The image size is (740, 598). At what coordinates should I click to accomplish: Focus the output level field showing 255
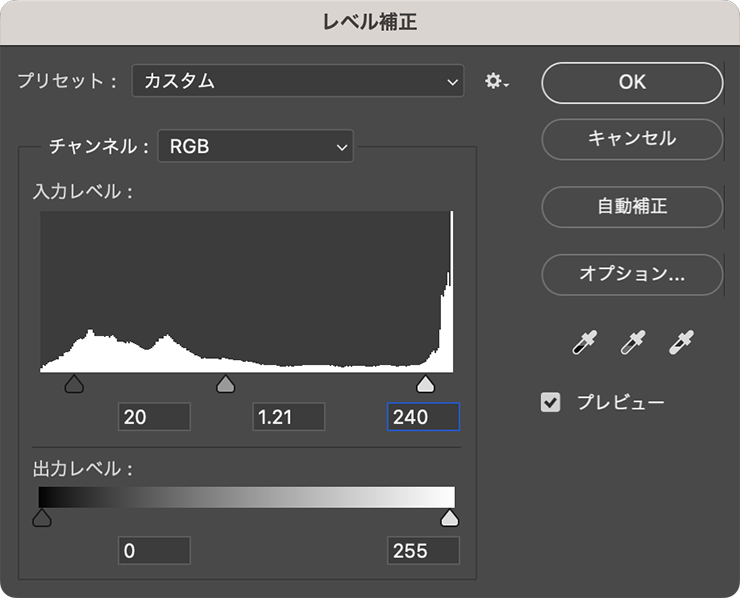(x=423, y=550)
